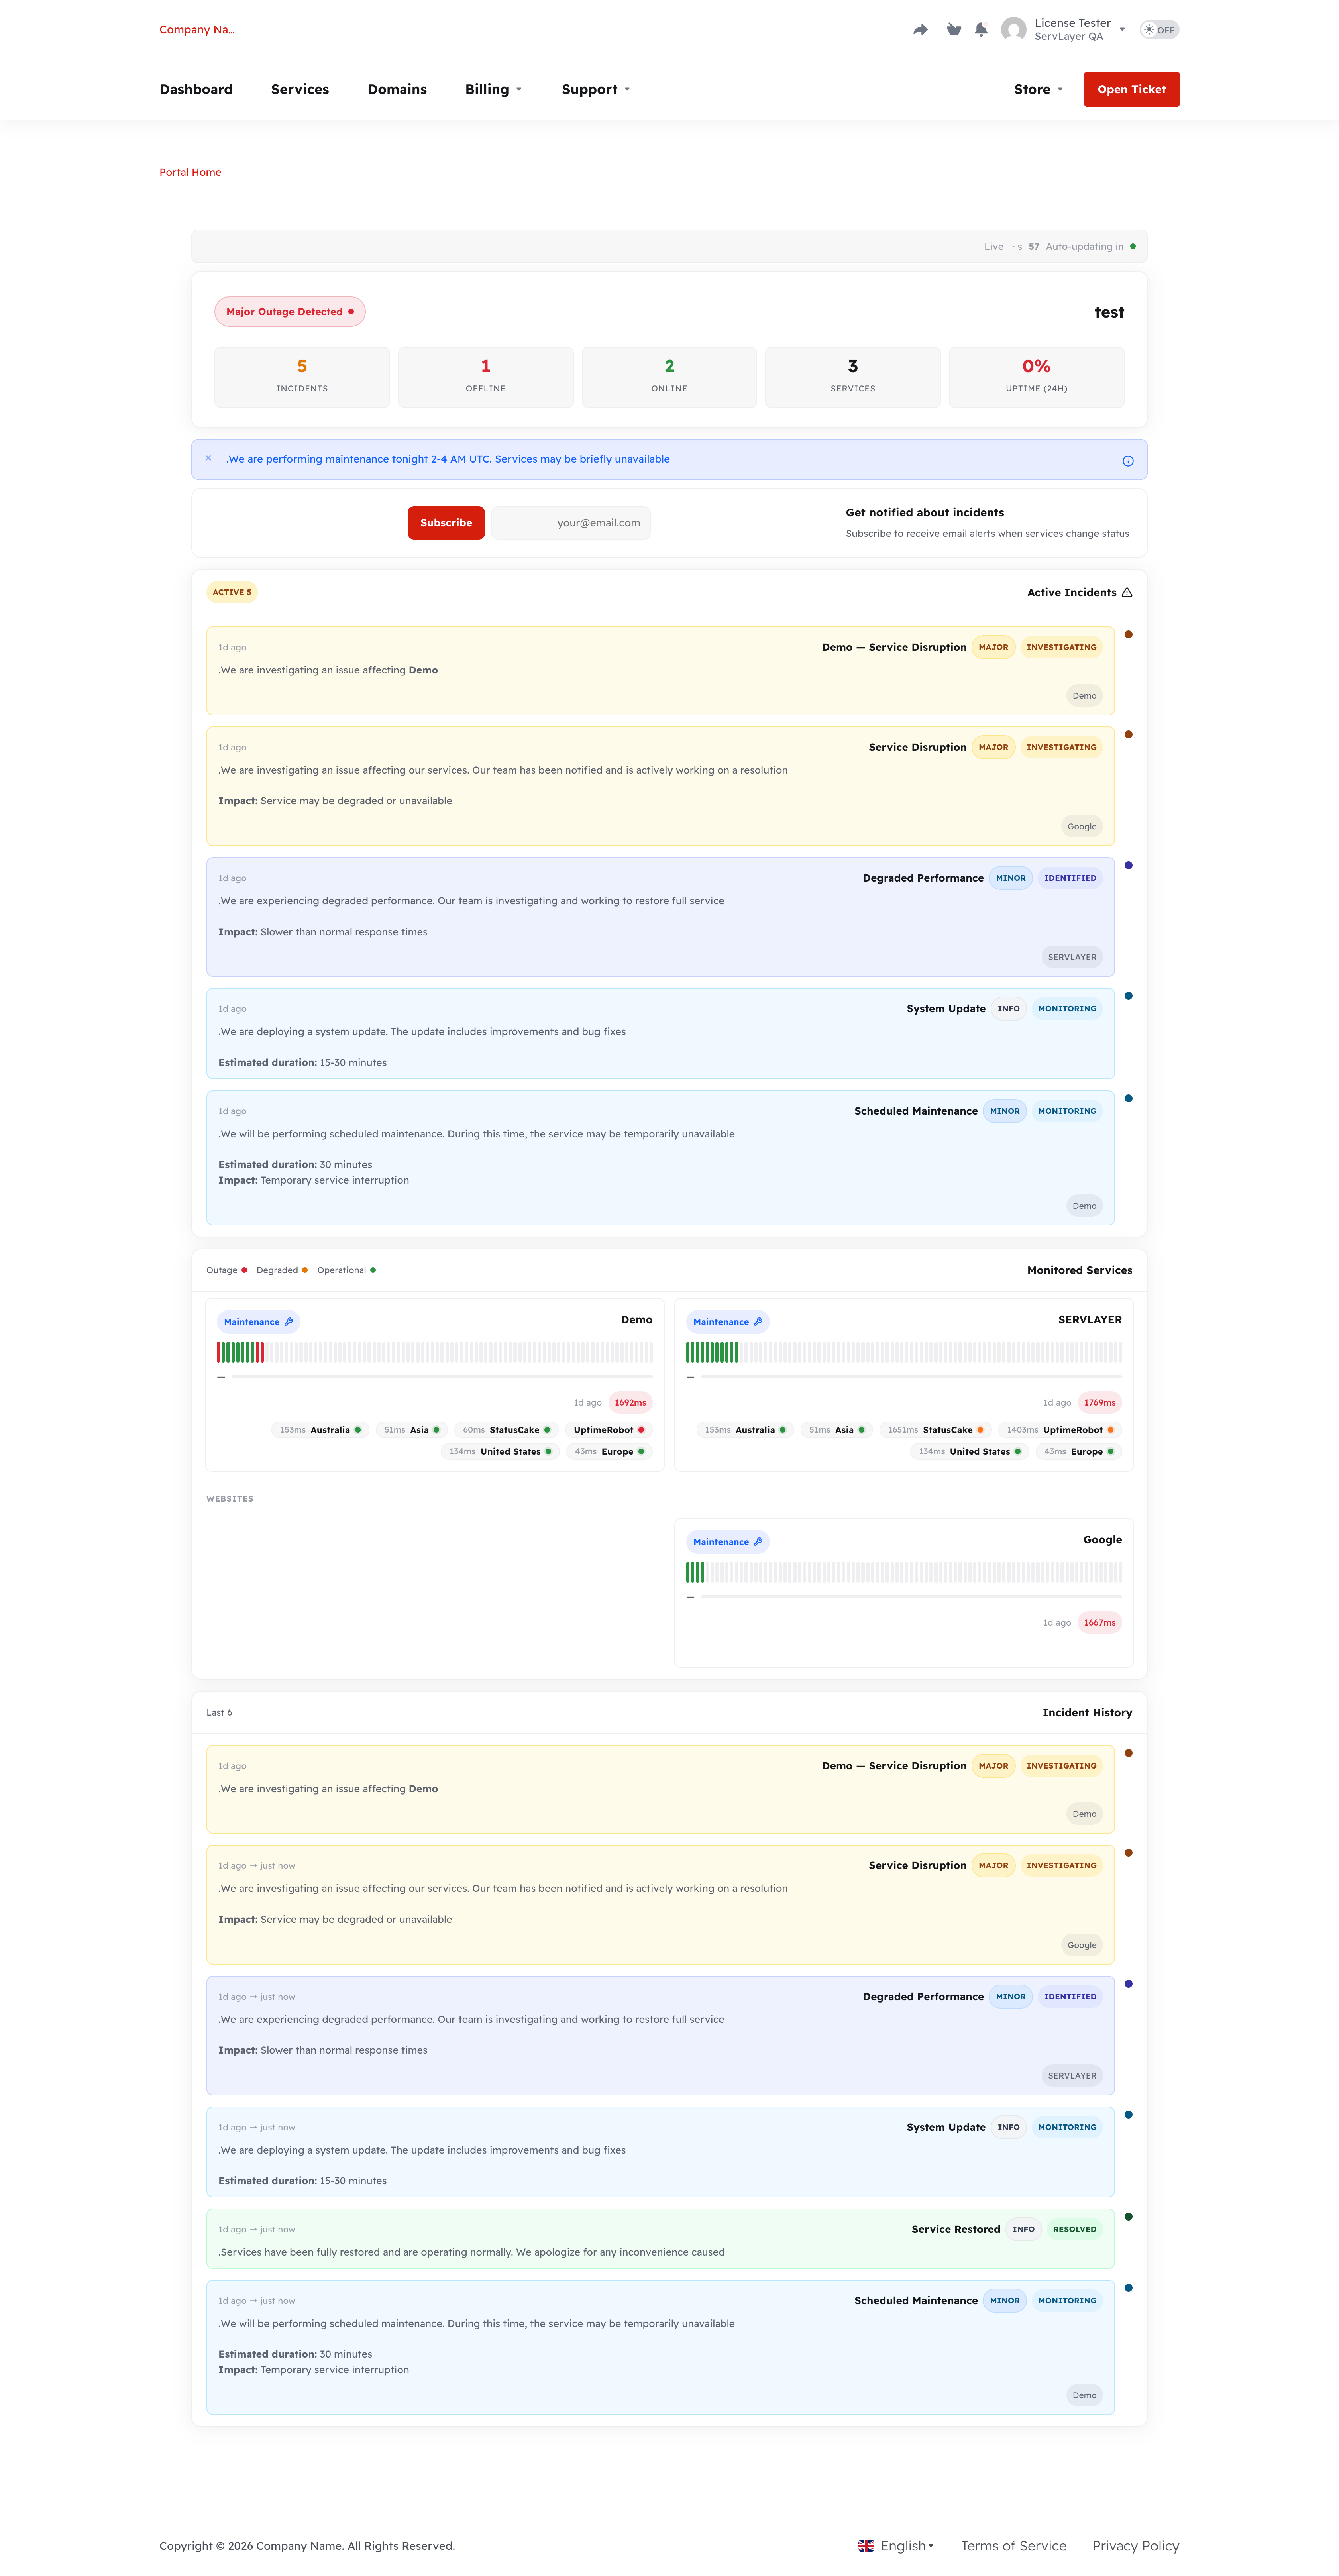Toggle the dark mode OFF switch
1339x2576 pixels.
[1159, 30]
